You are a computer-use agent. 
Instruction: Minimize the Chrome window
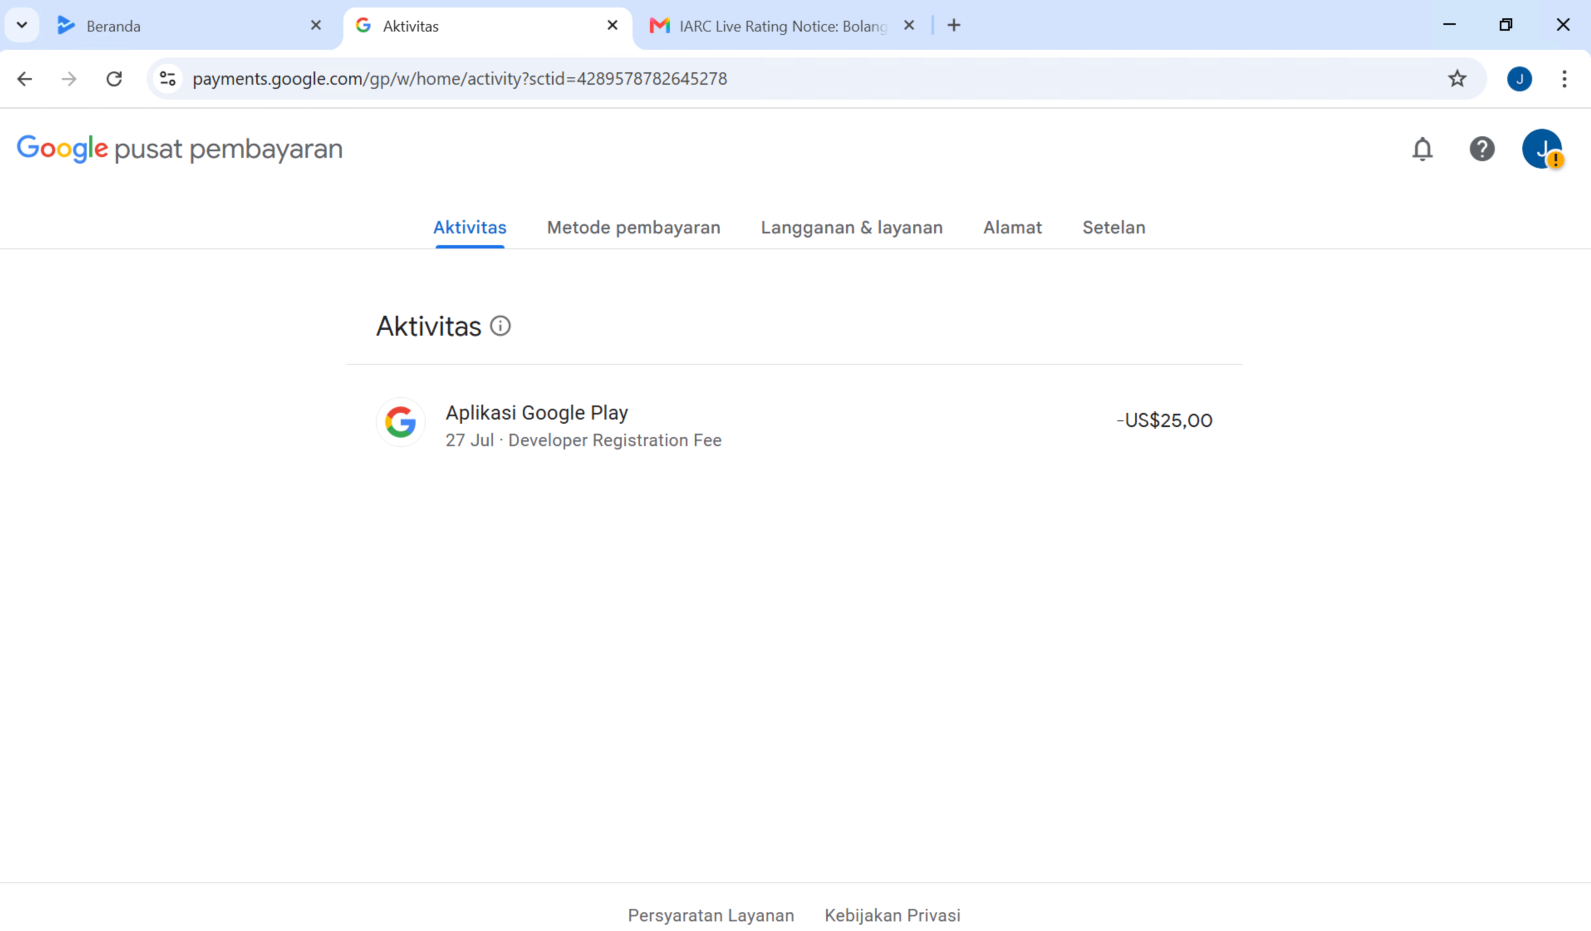[1449, 25]
